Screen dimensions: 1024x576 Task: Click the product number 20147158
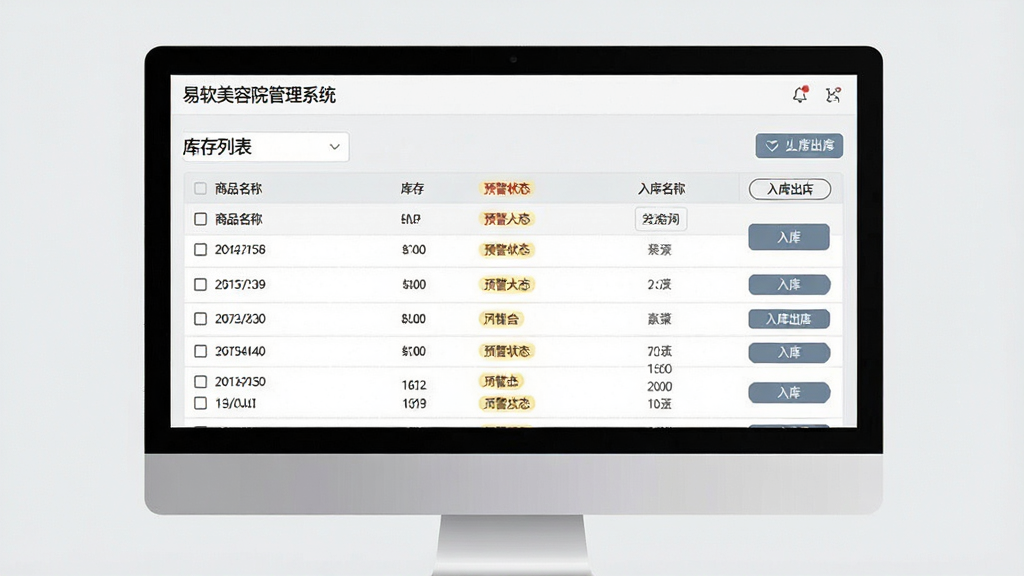(x=240, y=249)
